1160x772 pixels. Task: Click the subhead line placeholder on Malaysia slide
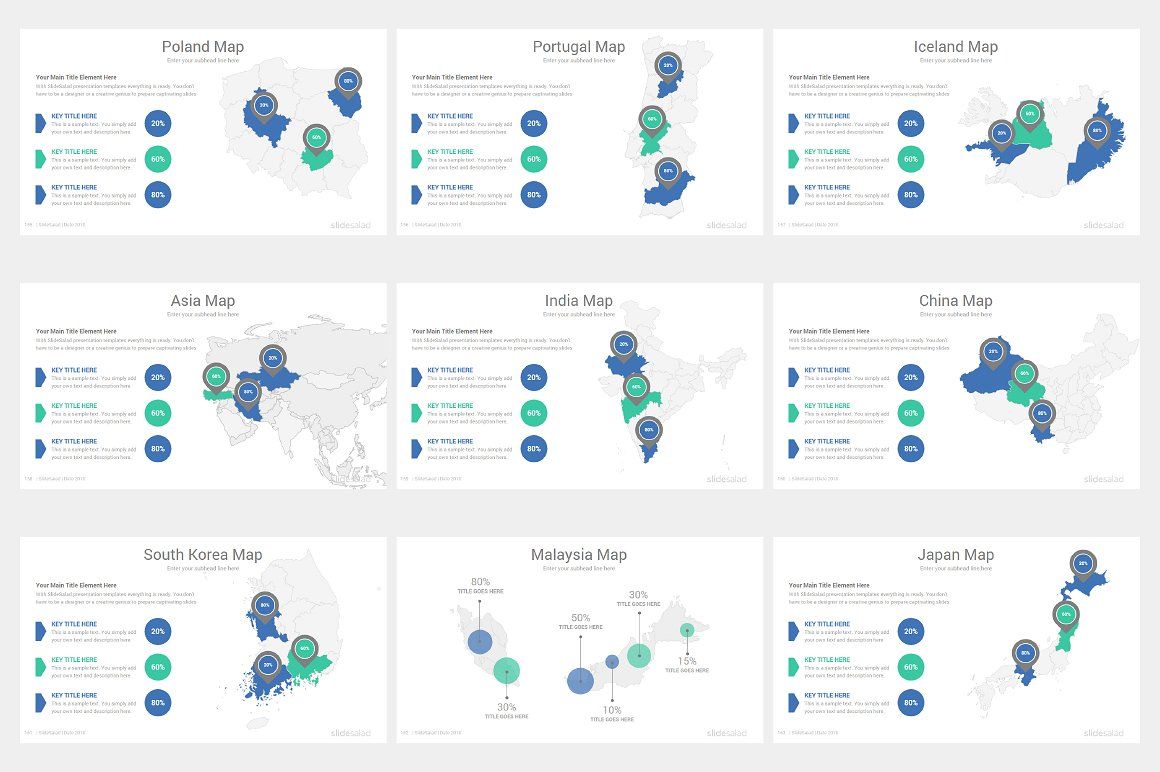[580, 567]
